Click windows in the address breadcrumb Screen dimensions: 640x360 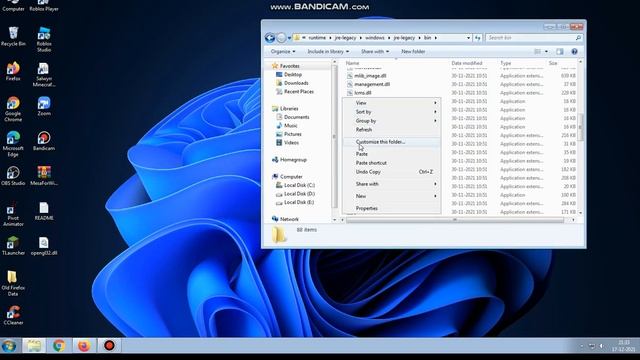(375, 38)
